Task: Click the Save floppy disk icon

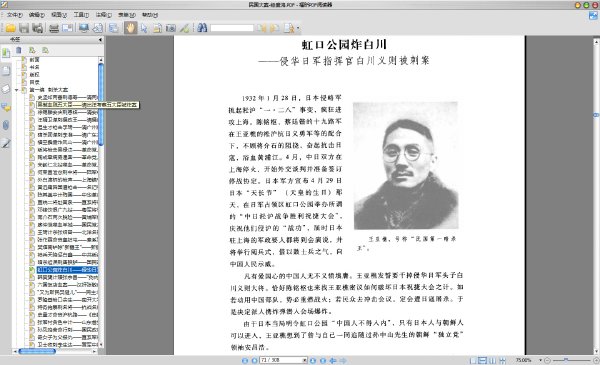Action: (24, 28)
